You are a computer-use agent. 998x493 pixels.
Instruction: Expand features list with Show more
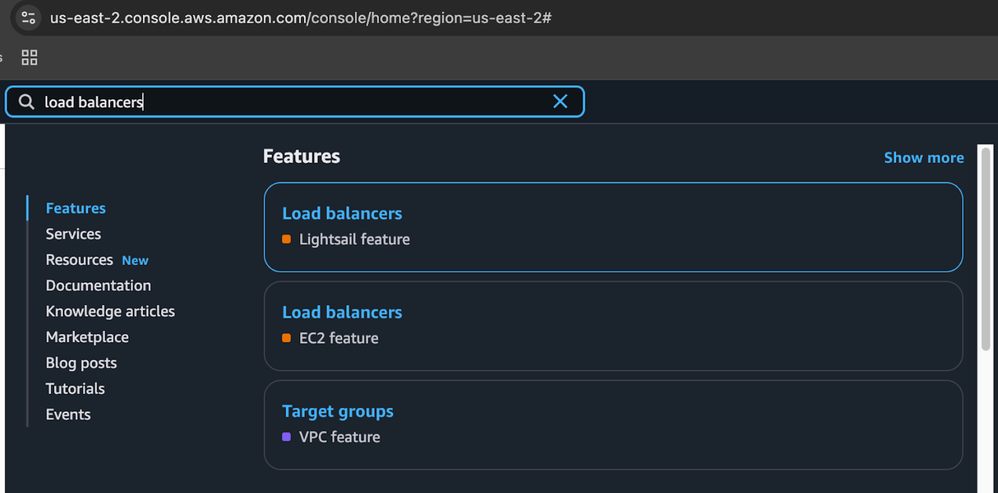point(923,158)
